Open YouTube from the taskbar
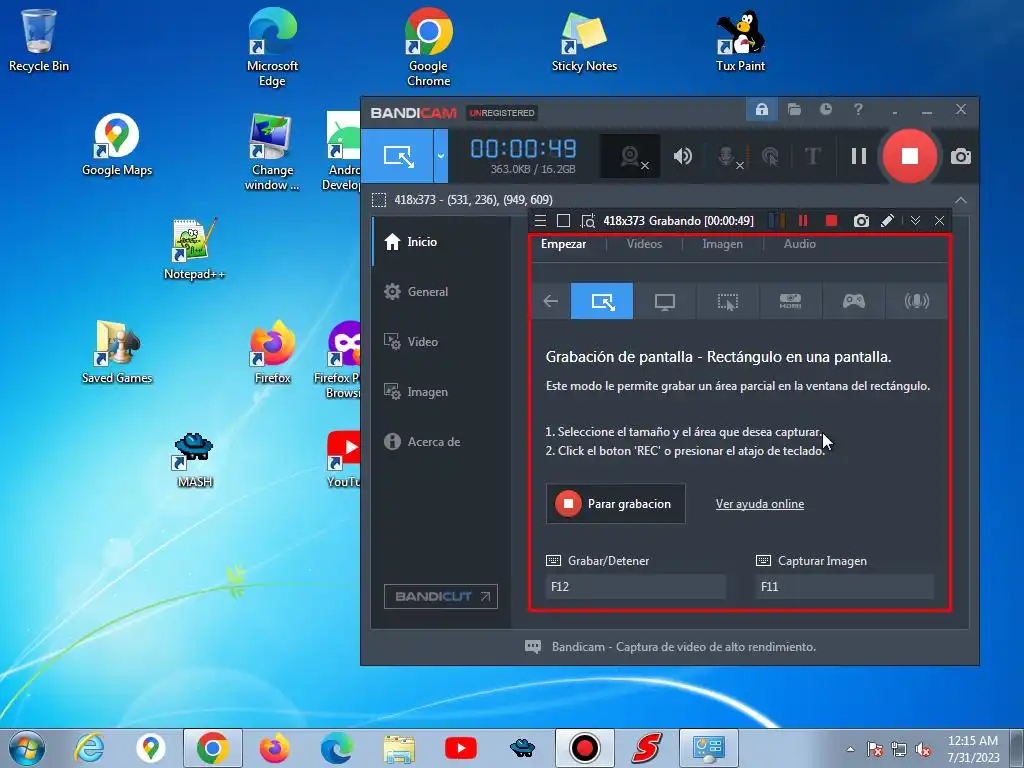The width and height of the screenshot is (1024, 768). pos(460,748)
